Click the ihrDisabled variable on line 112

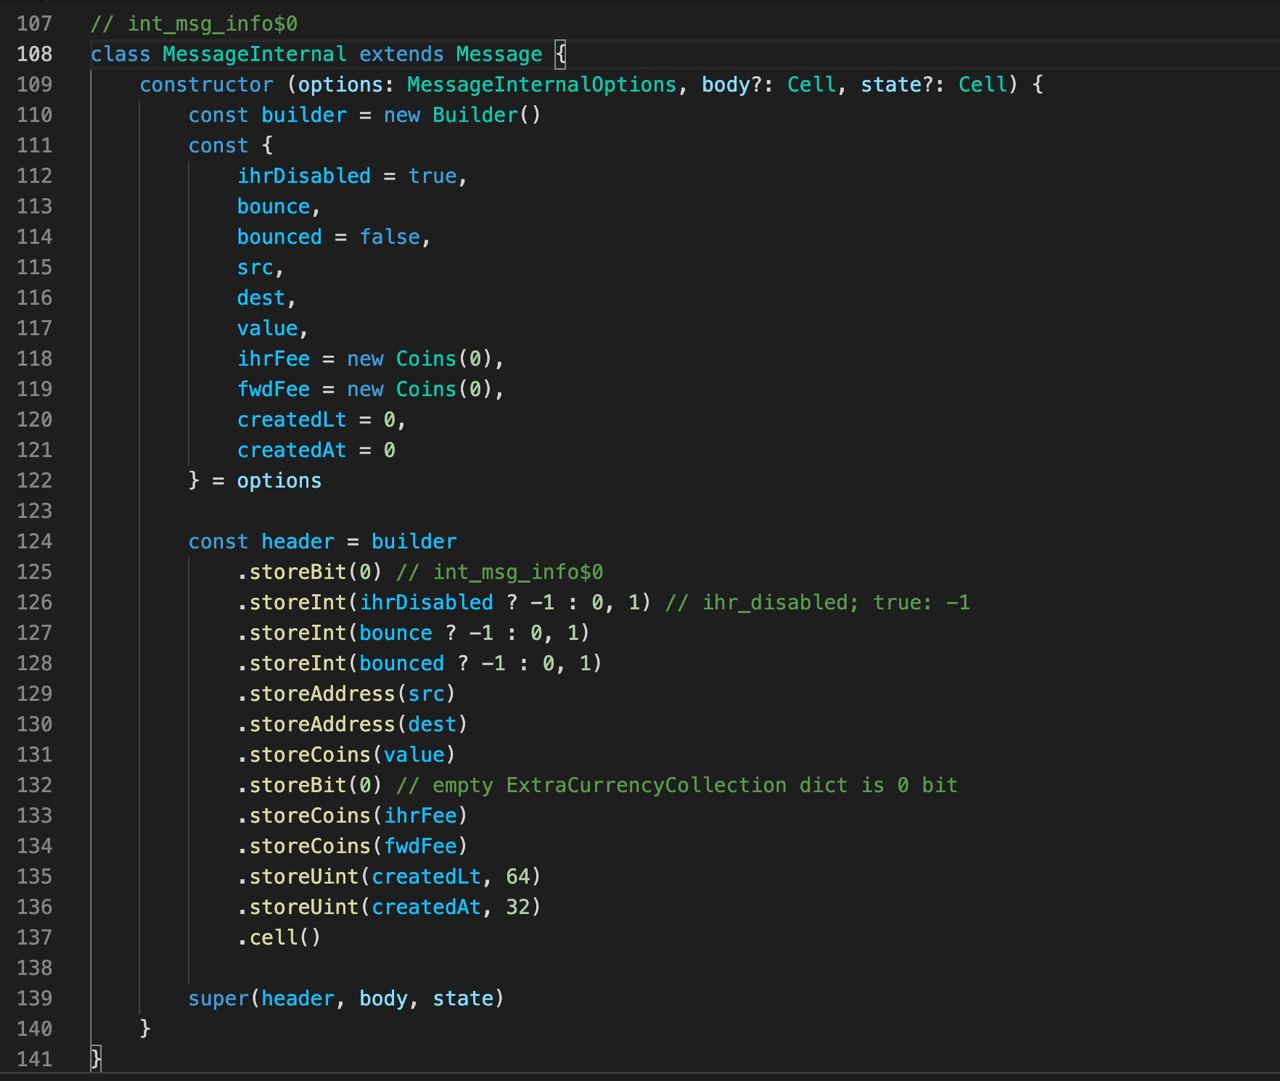coord(303,176)
